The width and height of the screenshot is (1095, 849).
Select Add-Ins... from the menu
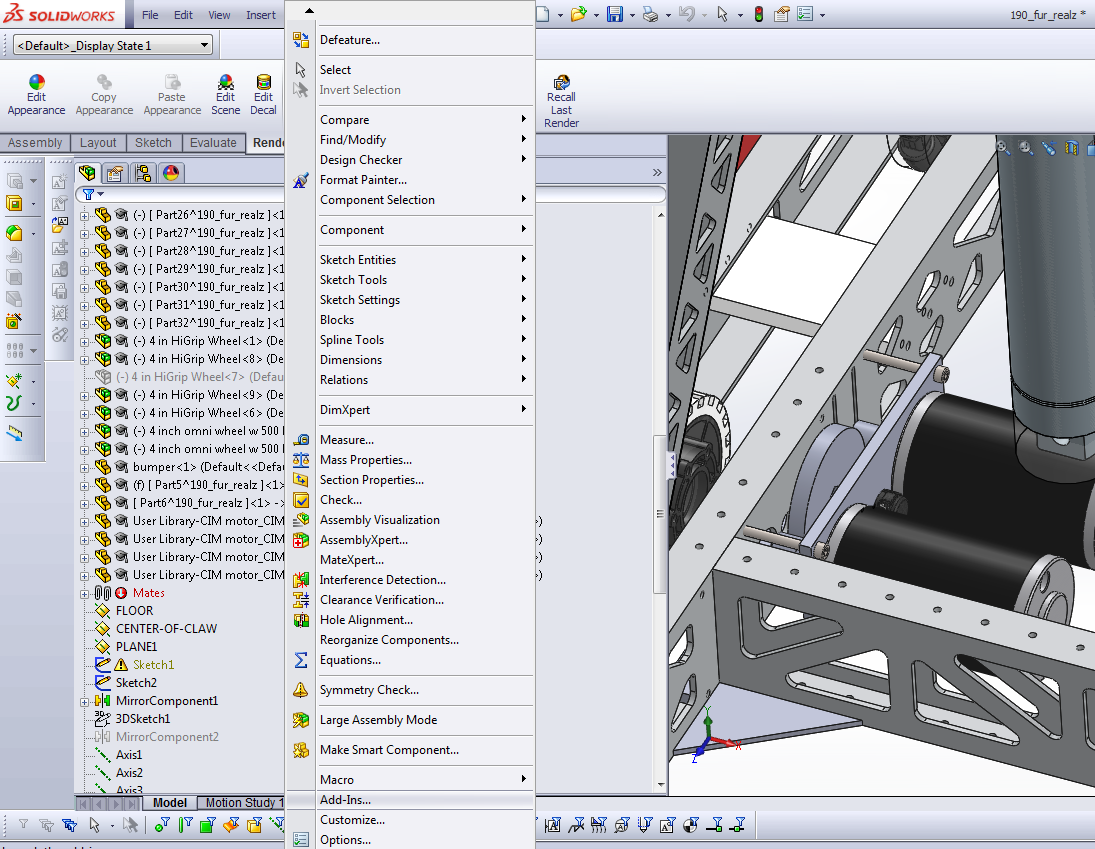point(345,800)
